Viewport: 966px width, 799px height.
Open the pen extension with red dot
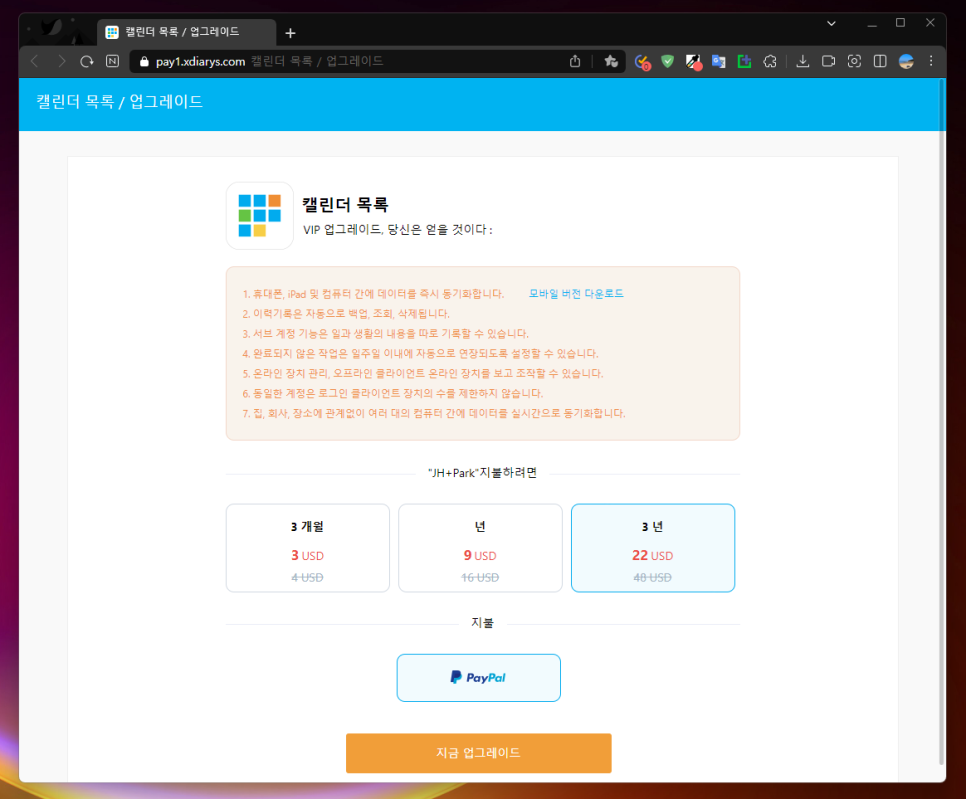[x=693, y=62]
